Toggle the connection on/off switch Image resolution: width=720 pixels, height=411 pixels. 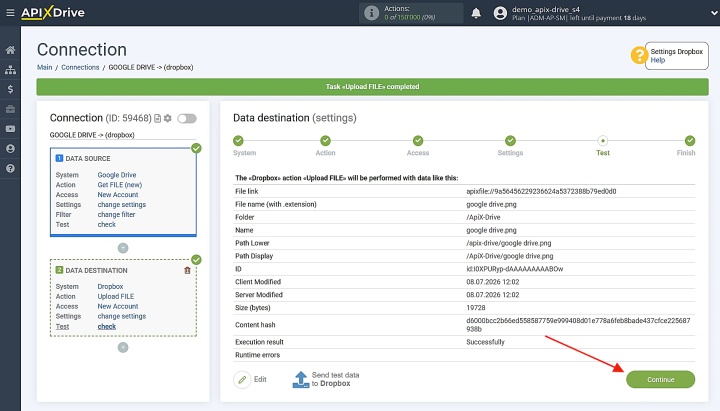[x=187, y=118]
